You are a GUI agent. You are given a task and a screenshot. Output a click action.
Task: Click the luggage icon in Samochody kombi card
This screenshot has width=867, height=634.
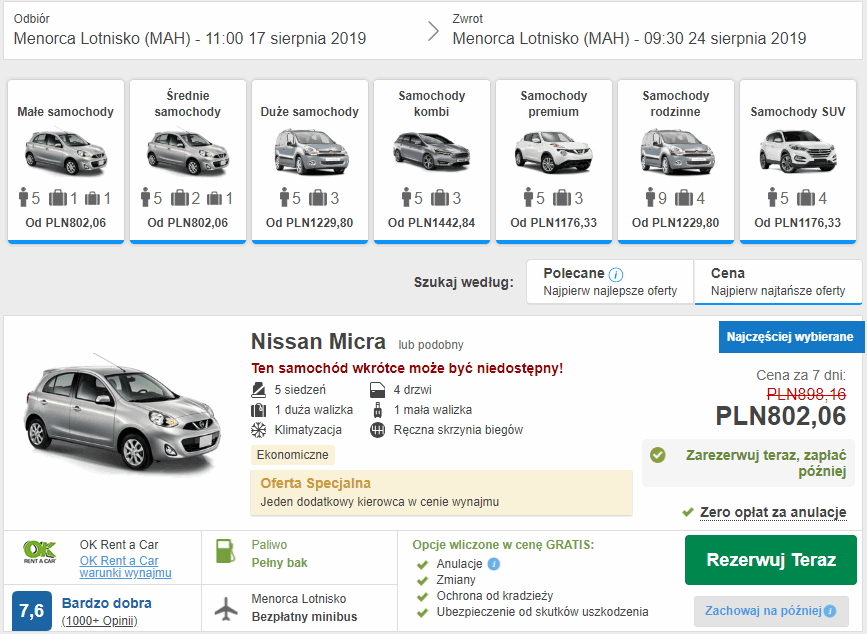(x=440, y=197)
